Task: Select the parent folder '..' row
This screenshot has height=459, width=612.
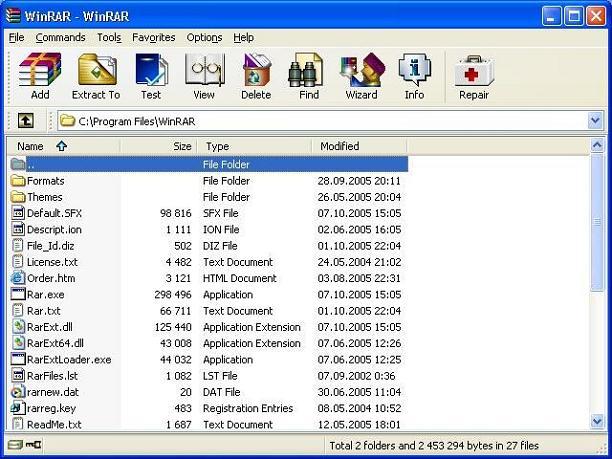Action: click(x=209, y=164)
